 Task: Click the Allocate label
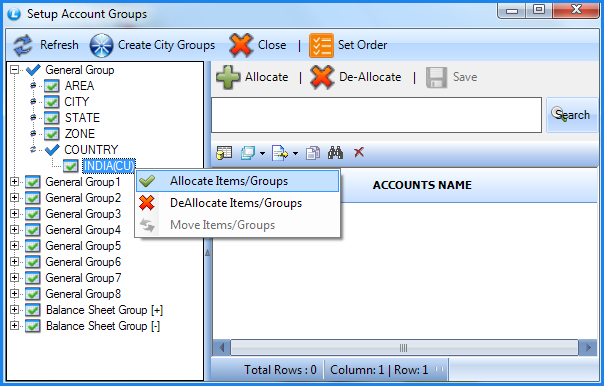click(267, 77)
